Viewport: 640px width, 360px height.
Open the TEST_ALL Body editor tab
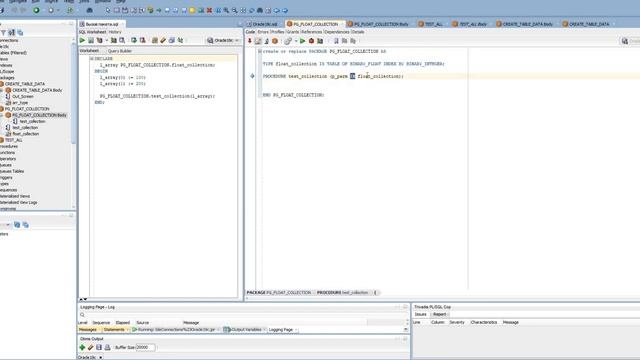pyautogui.click(x=470, y=24)
